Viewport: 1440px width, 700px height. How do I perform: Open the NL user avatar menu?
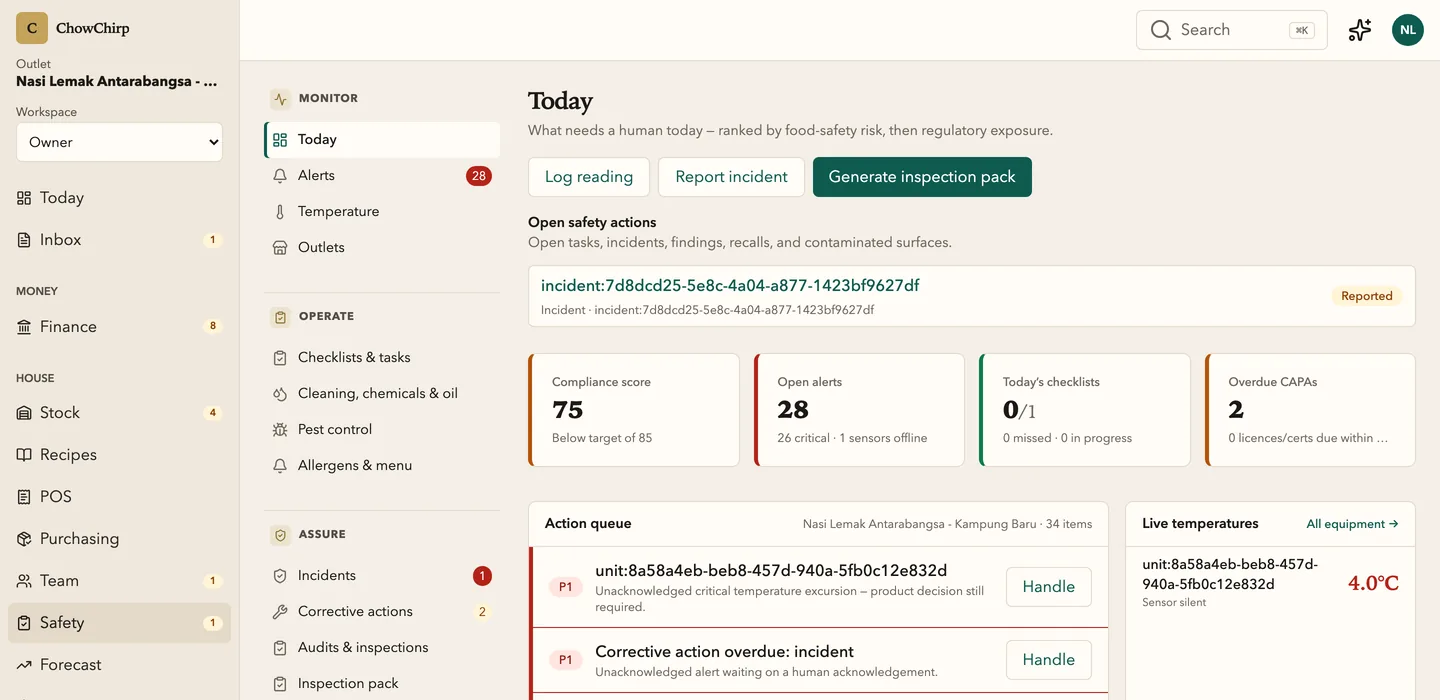point(1408,30)
